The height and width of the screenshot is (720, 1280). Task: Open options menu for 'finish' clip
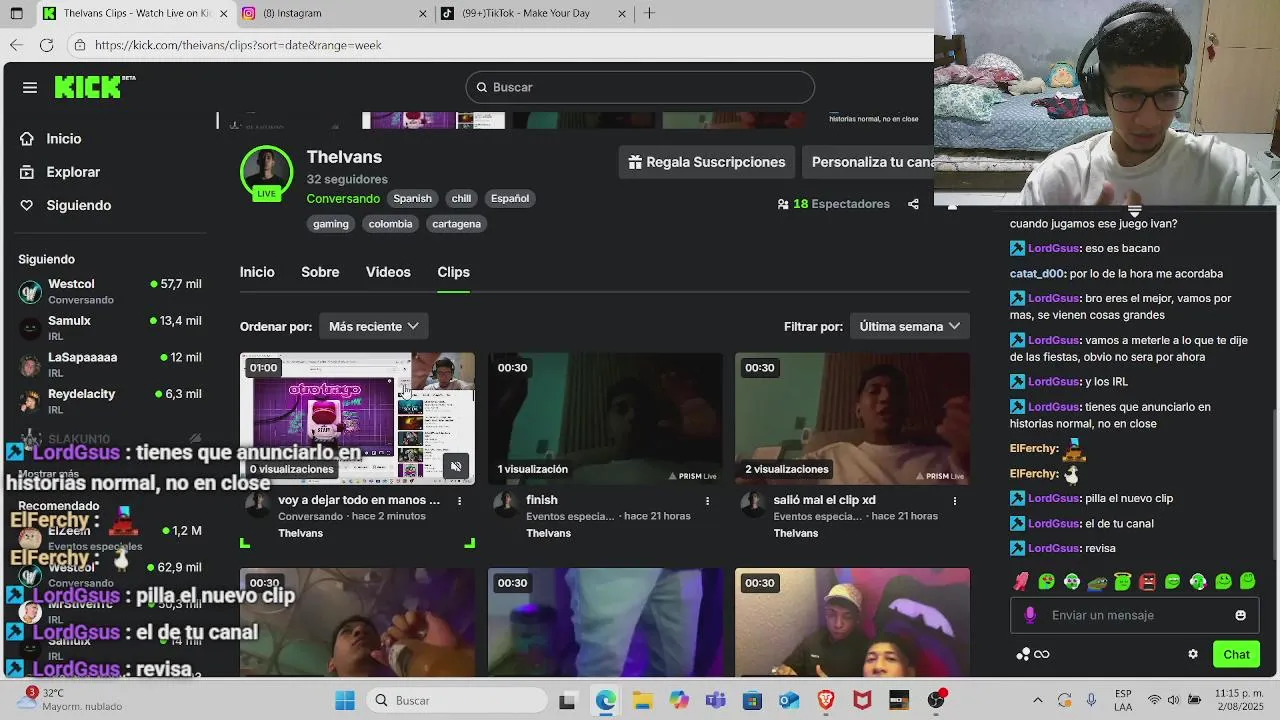[x=707, y=500]
